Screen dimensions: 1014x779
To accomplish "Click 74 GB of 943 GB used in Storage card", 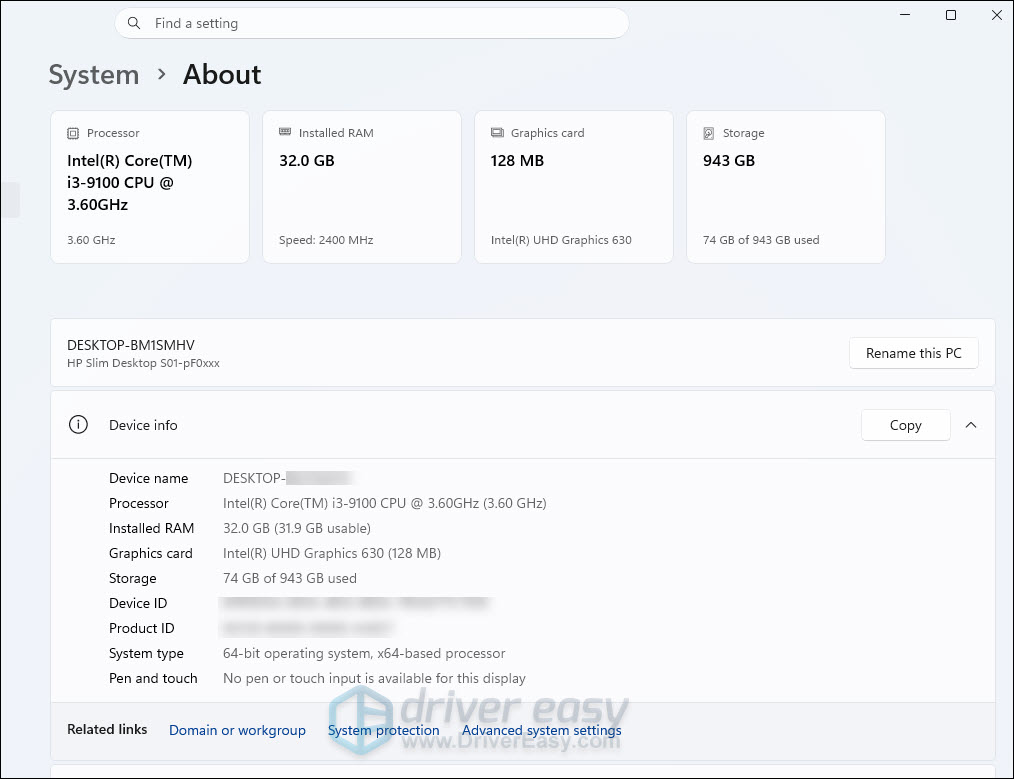I will click(x=761, y=240).
